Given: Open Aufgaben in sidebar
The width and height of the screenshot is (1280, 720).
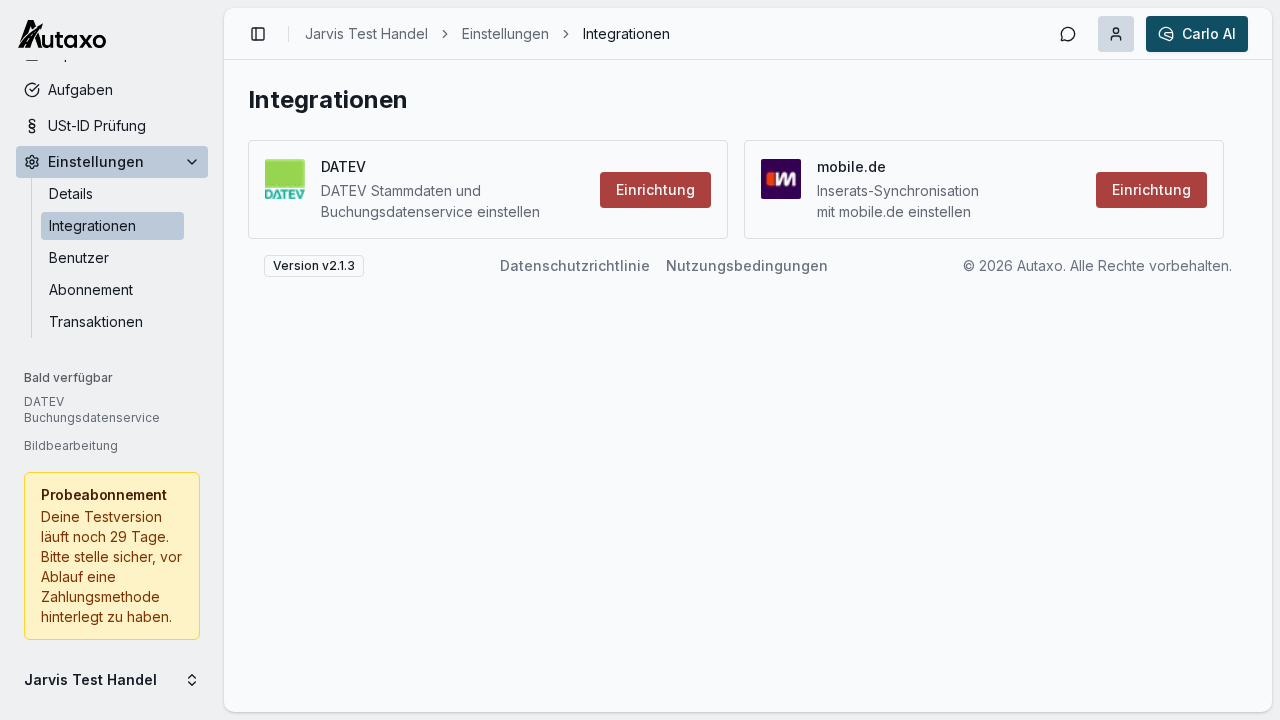Looking at the screenshot, I should 112,90.
